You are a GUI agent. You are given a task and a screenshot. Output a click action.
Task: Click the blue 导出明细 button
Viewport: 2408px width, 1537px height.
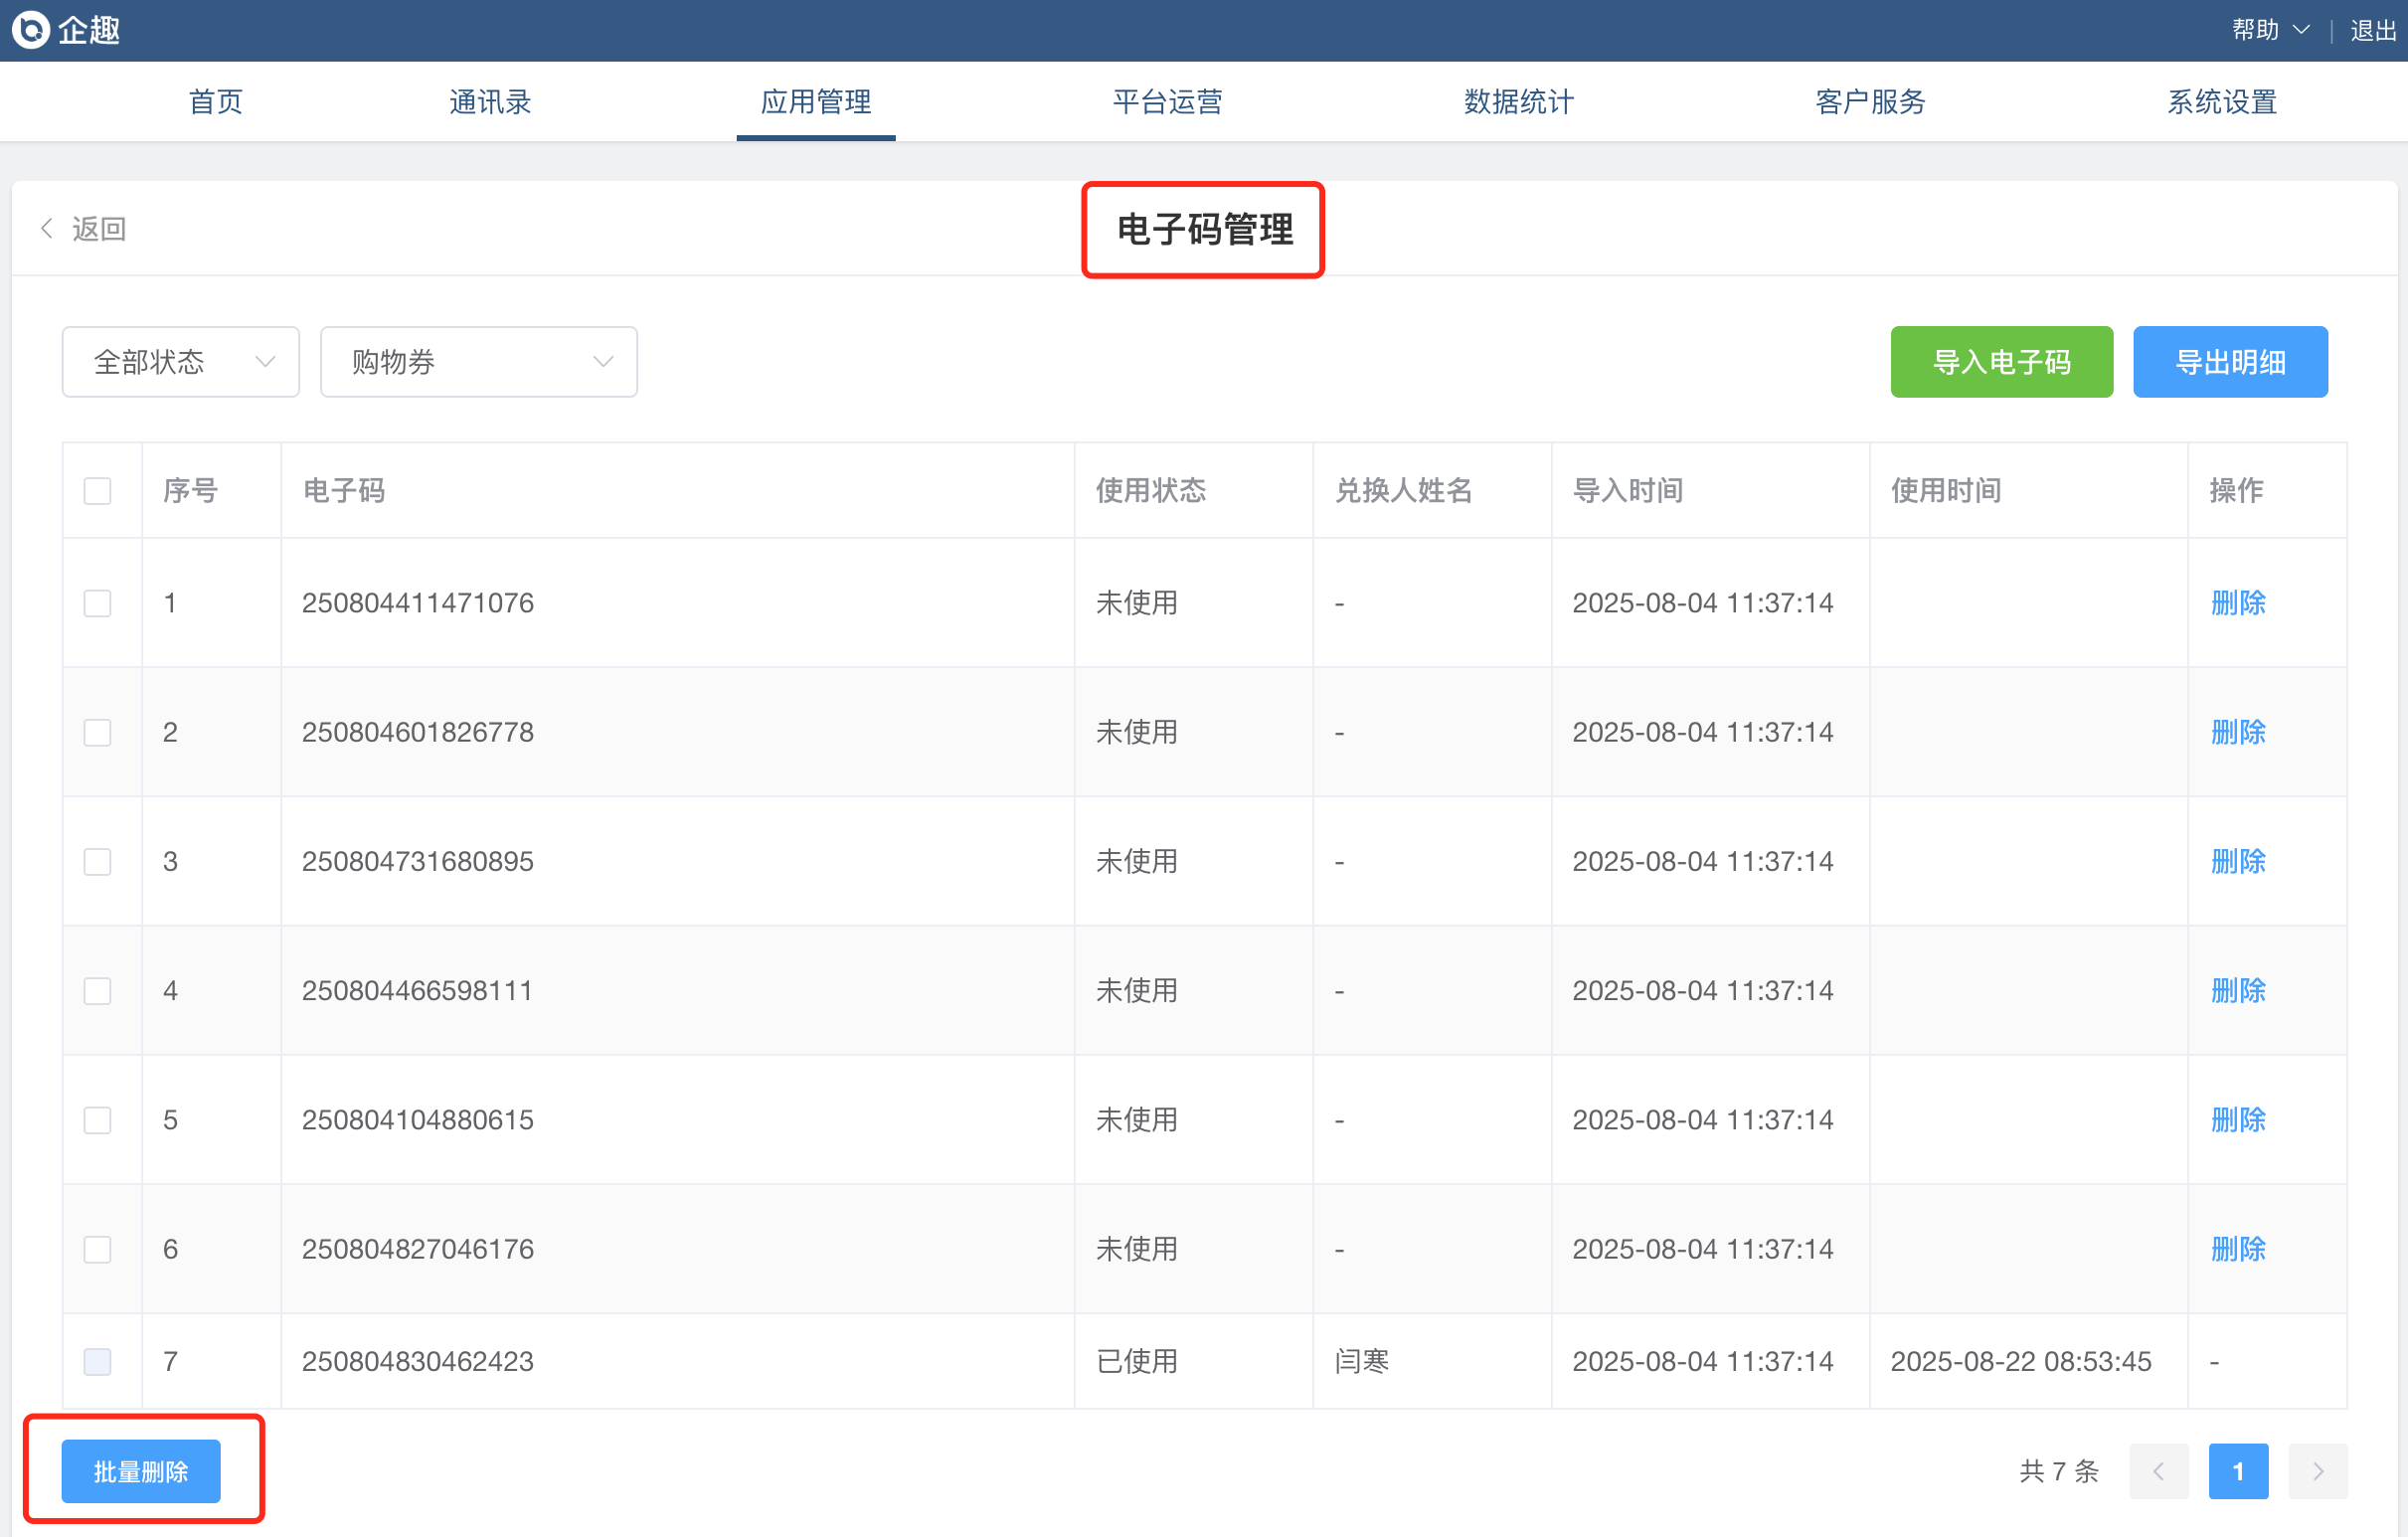2229,362
